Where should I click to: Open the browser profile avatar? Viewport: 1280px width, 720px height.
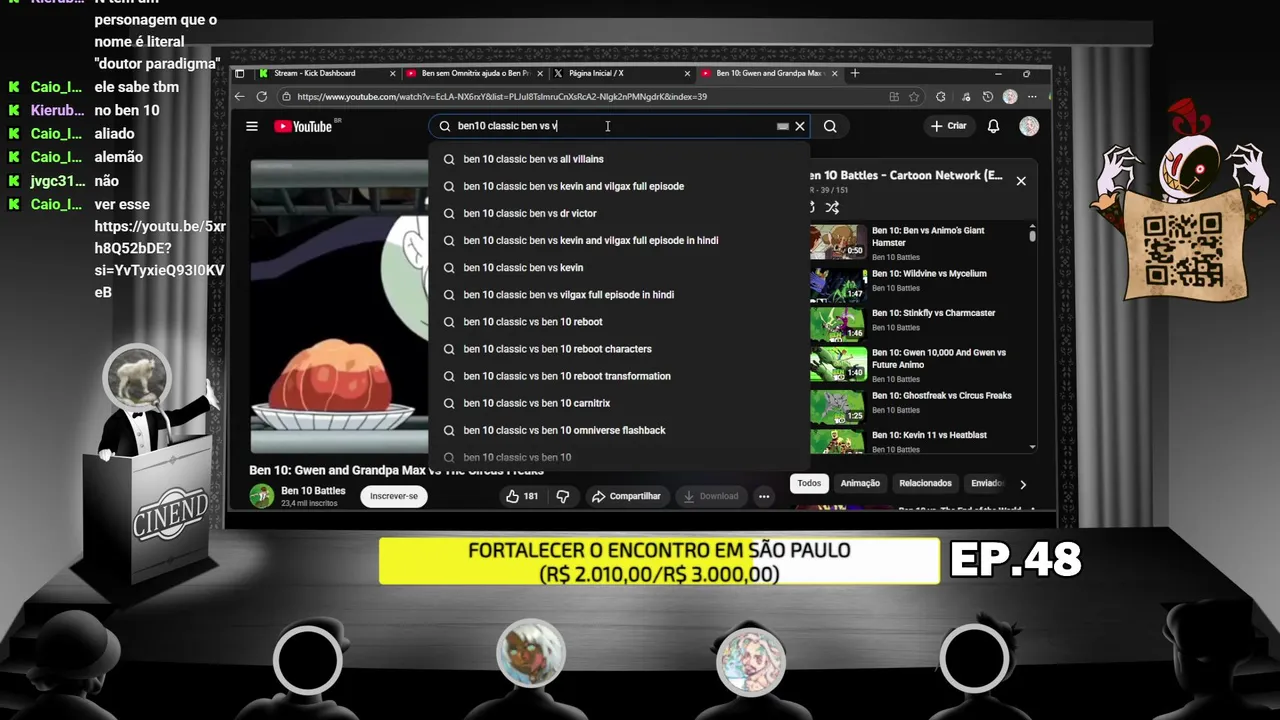(1010, 97)
